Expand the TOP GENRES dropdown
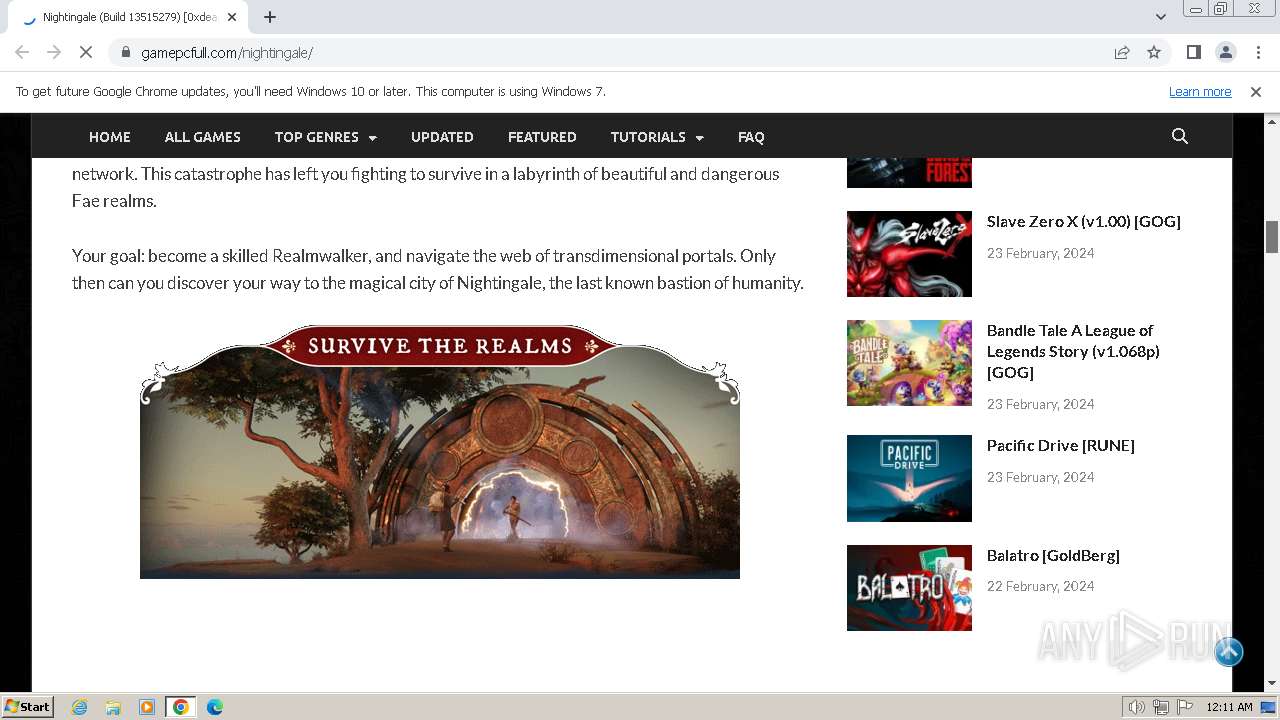The height and width of the screenshot is (720, 1280). (326, 137)
